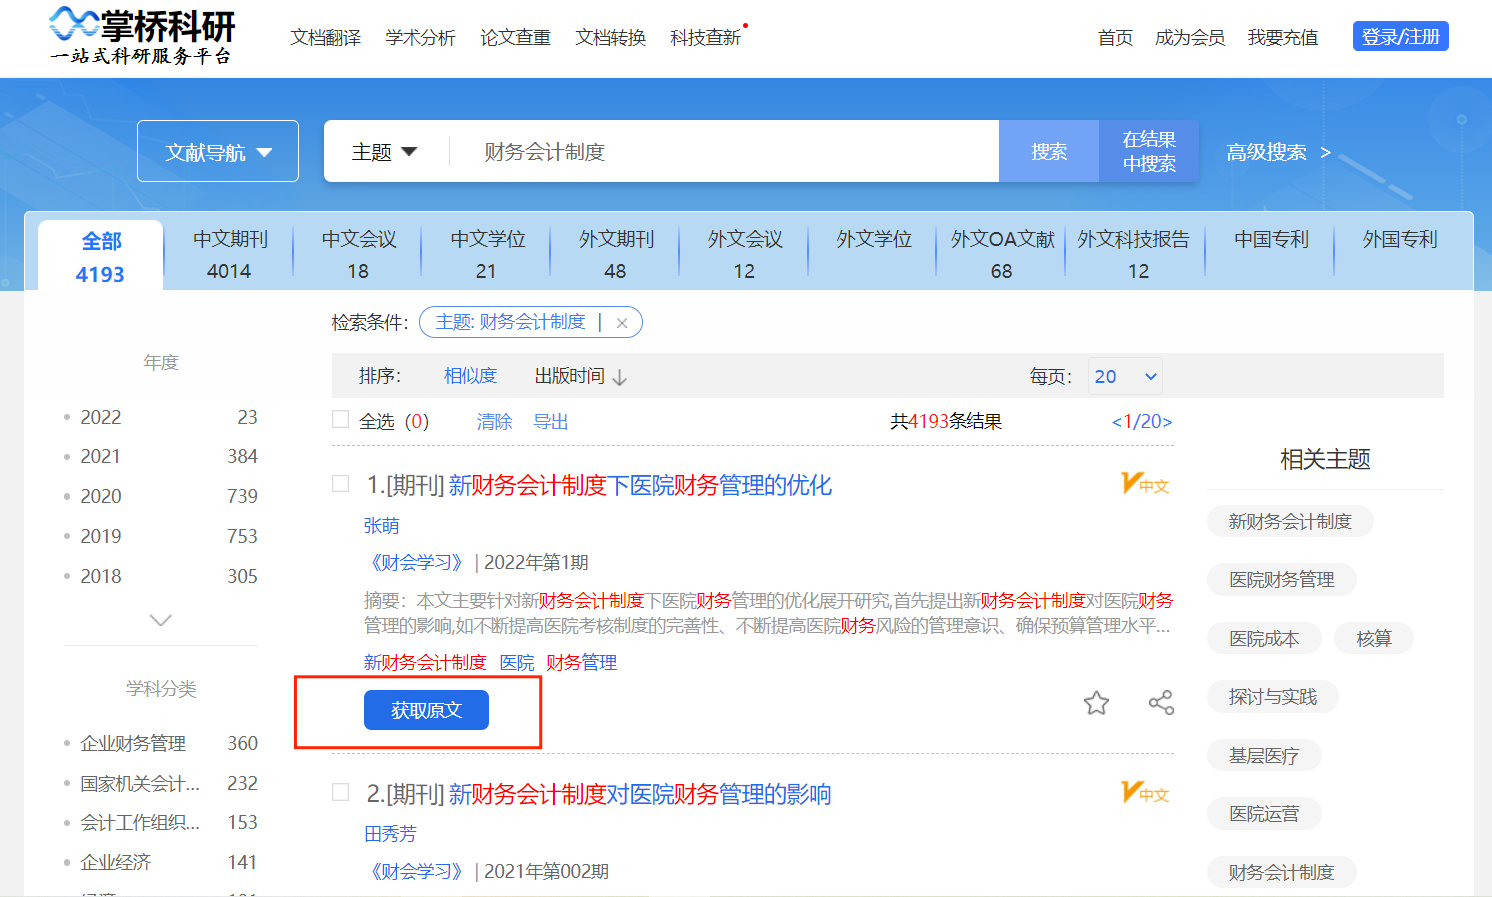Image resolution: width=1492 pixels, height=897 pixels.
Task: Open 论文查重 in the top menu
Action: click(x=515, y=37)
